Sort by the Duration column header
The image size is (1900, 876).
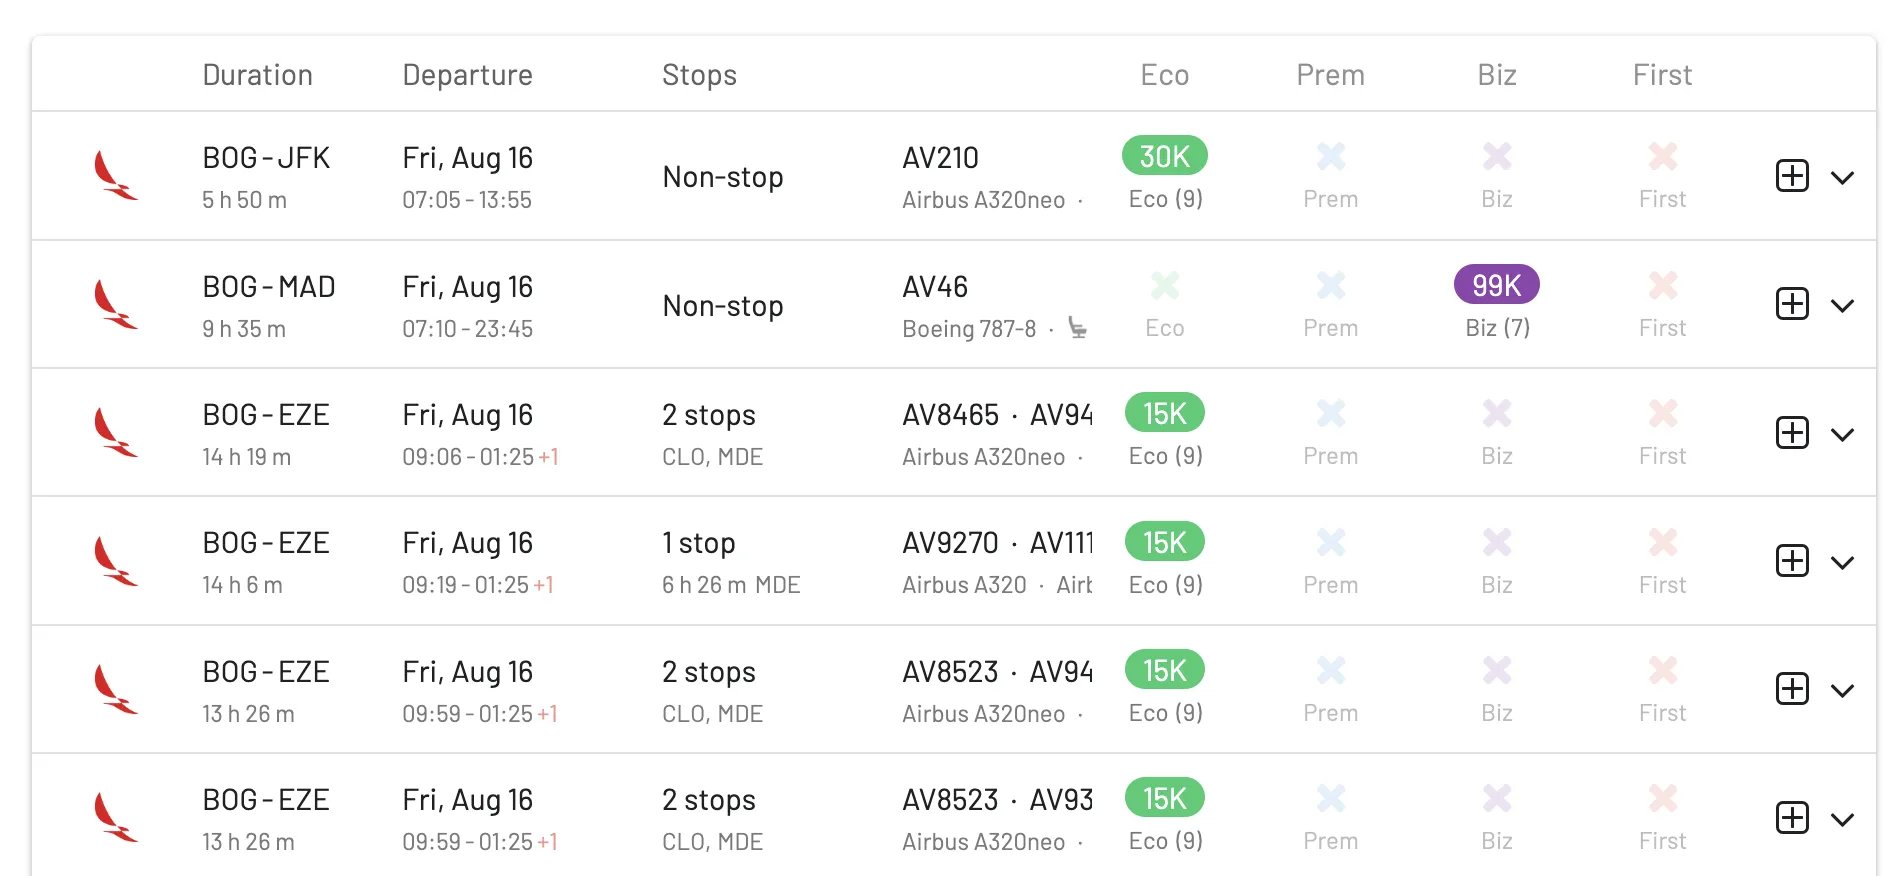click(x=257, y=75)
